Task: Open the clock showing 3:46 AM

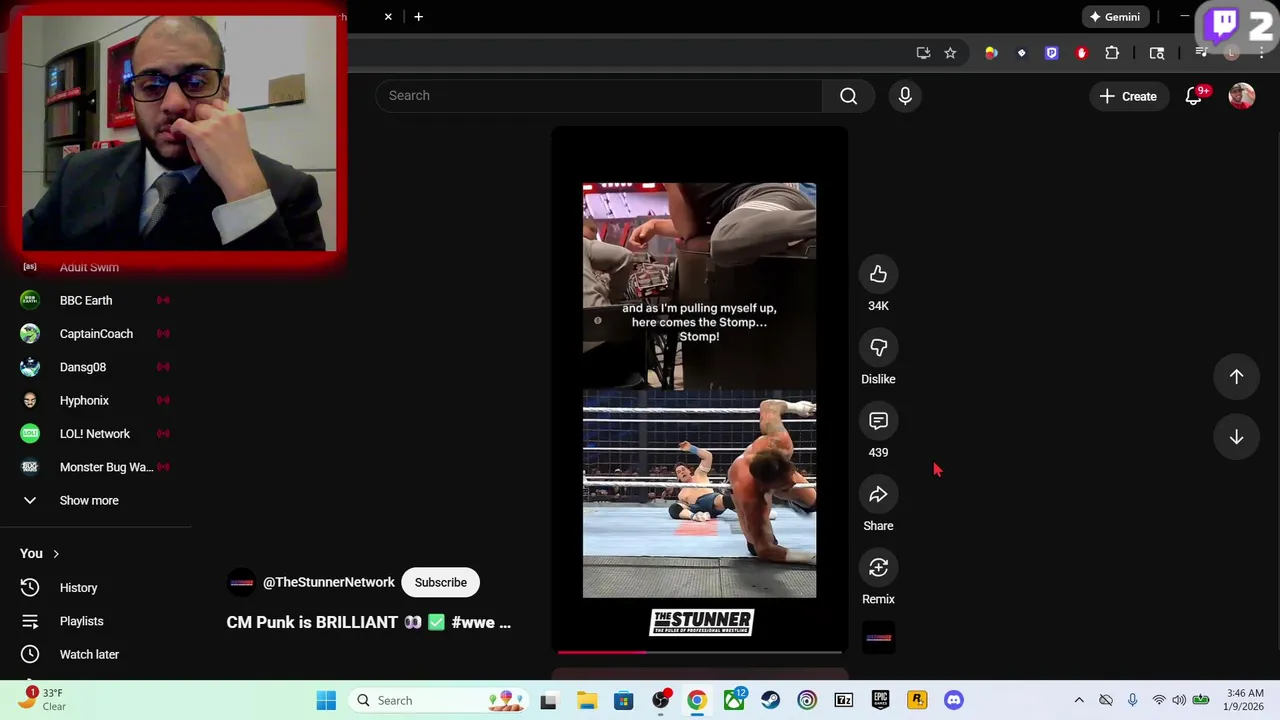Action: pyautogui.click(x=1245, y=700)
